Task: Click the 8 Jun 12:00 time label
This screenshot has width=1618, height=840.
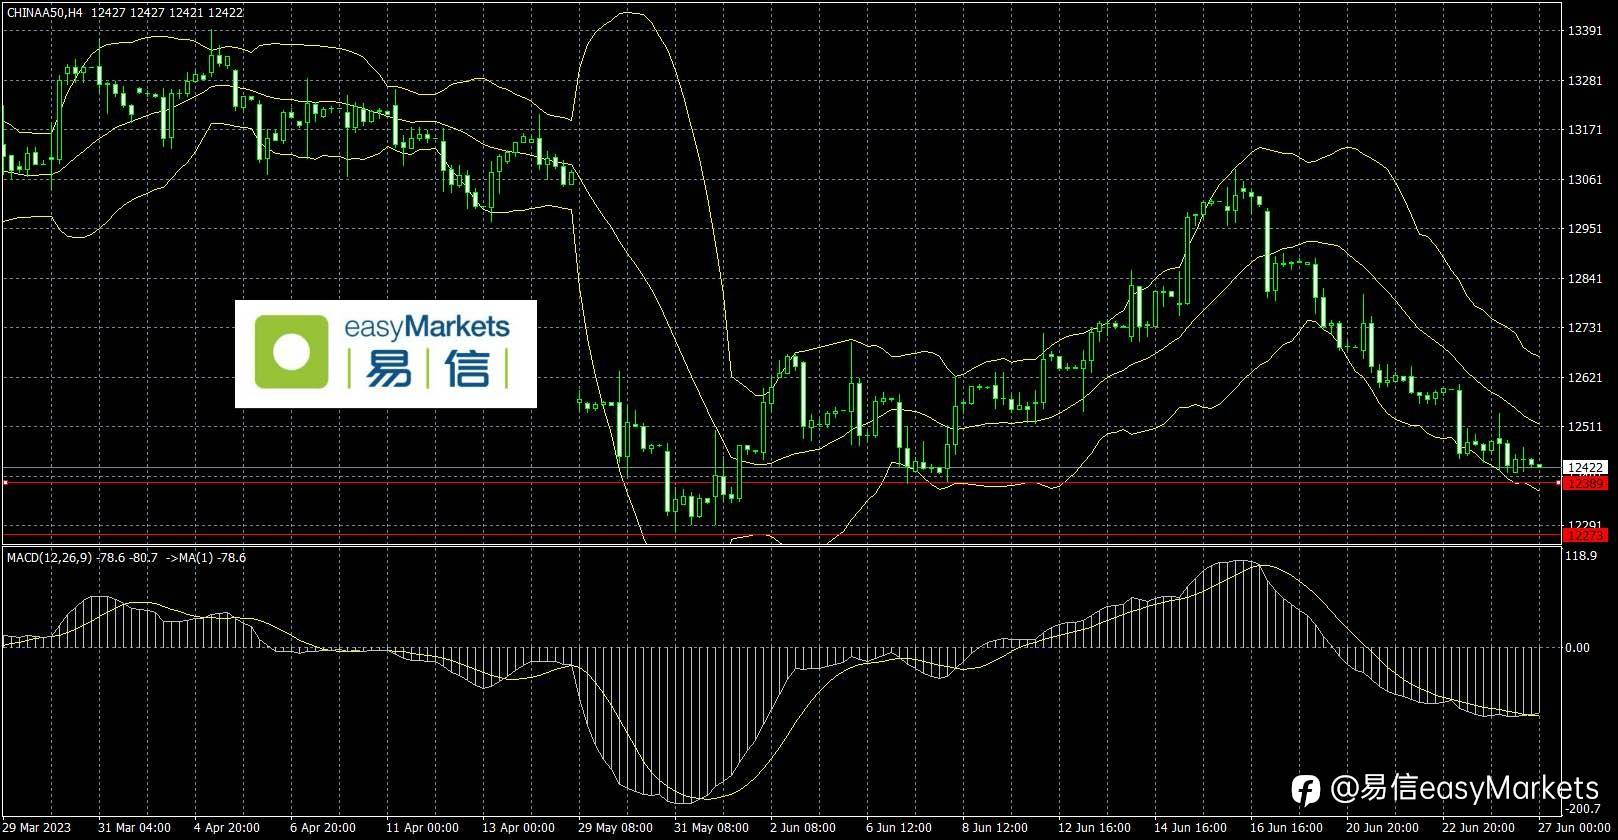Action: pyautogui.click(x=995, y=828)
